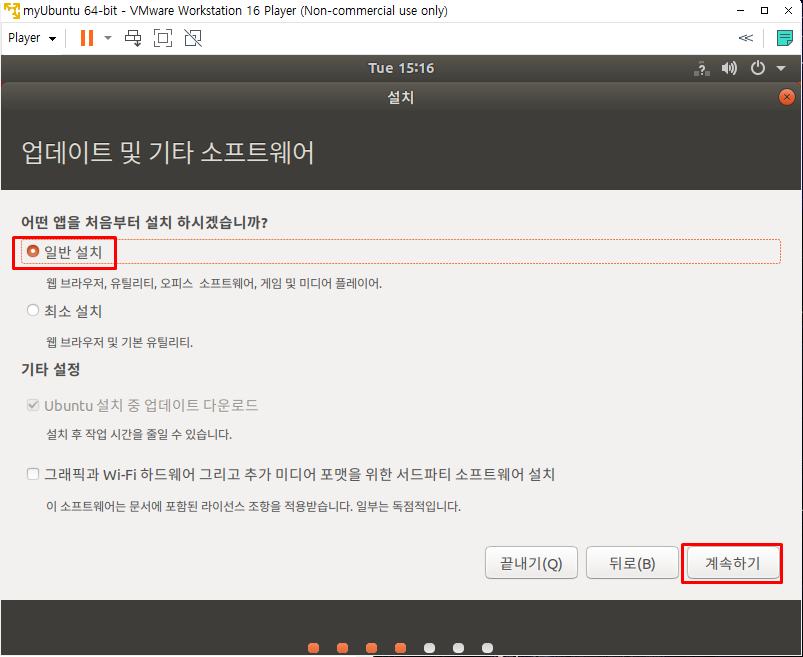Click the license terms description text

pos(253,507)
